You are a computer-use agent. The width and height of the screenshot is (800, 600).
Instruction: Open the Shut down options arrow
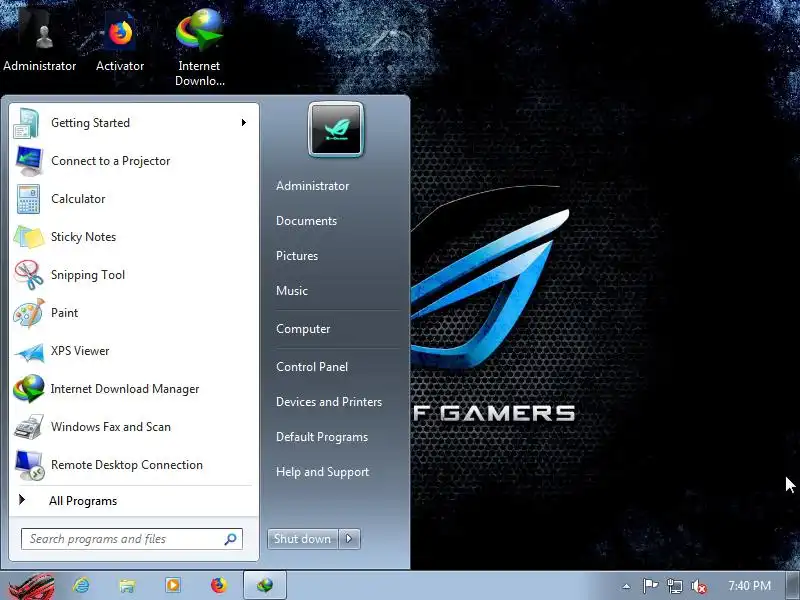[349, 539]
